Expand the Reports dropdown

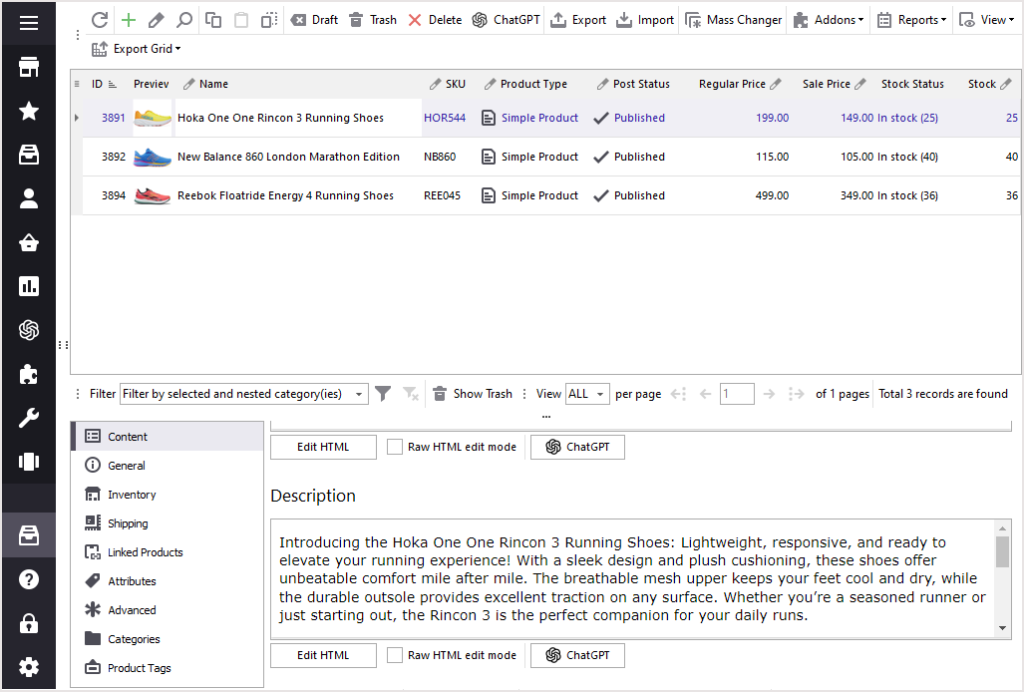click(x=911, y=19)
